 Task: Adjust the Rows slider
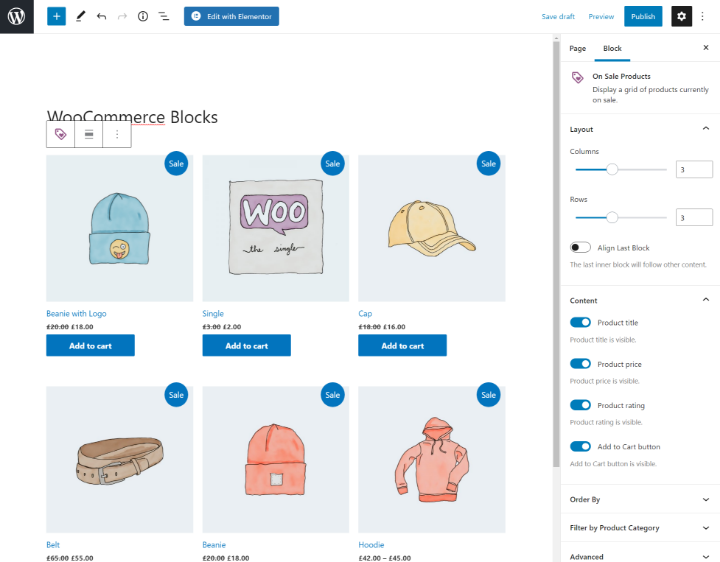point(621,217)
